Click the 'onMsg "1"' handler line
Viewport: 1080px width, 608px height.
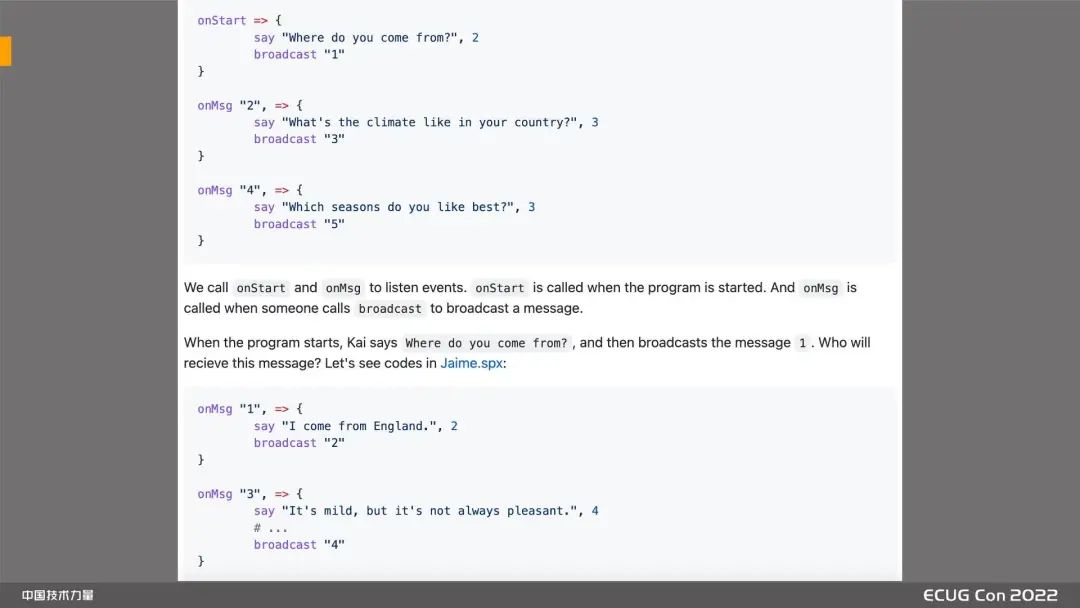(250, 409)
